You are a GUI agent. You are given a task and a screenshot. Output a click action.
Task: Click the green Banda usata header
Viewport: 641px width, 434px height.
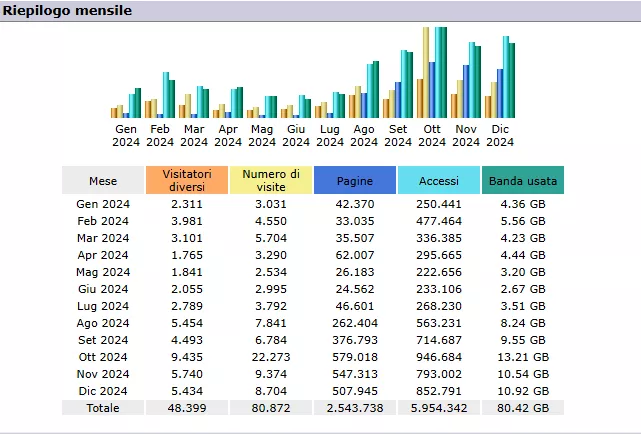pyautogui.click(x=523, y=180)
